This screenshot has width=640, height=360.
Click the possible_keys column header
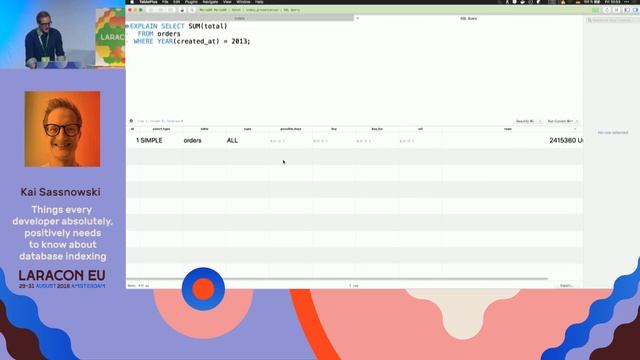click(x=291, y=129)
